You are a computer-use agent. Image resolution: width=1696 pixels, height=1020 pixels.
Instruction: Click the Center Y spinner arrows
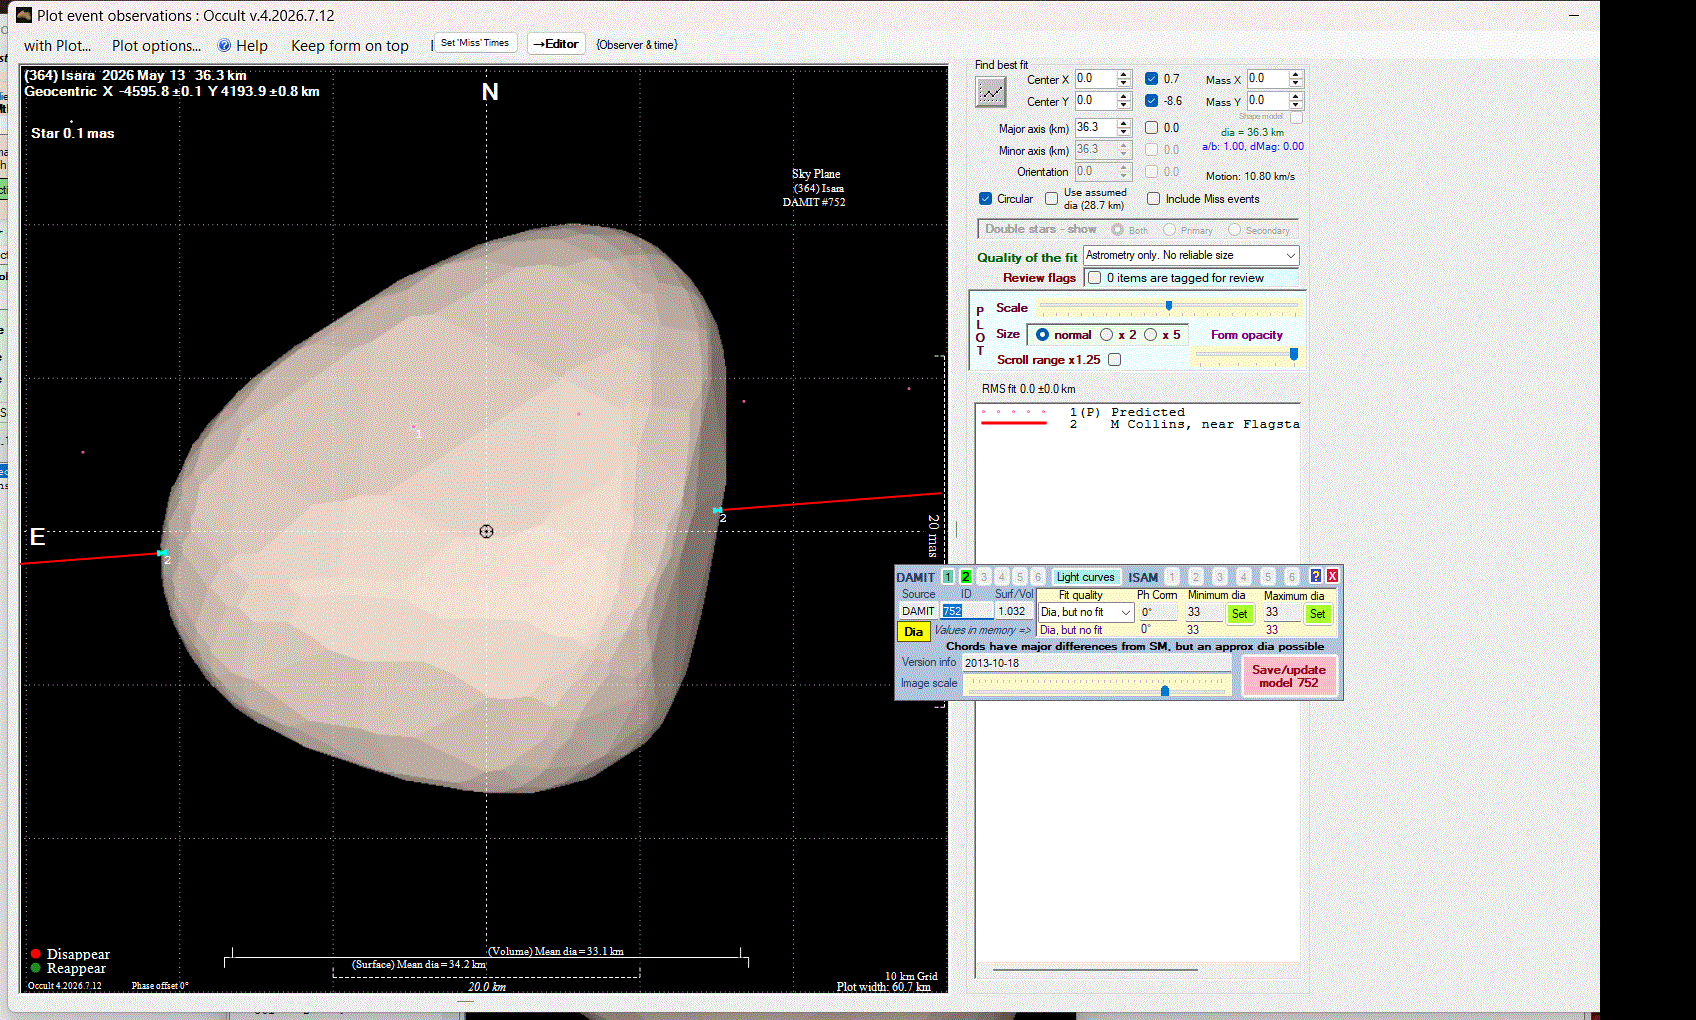[1124, 100]
